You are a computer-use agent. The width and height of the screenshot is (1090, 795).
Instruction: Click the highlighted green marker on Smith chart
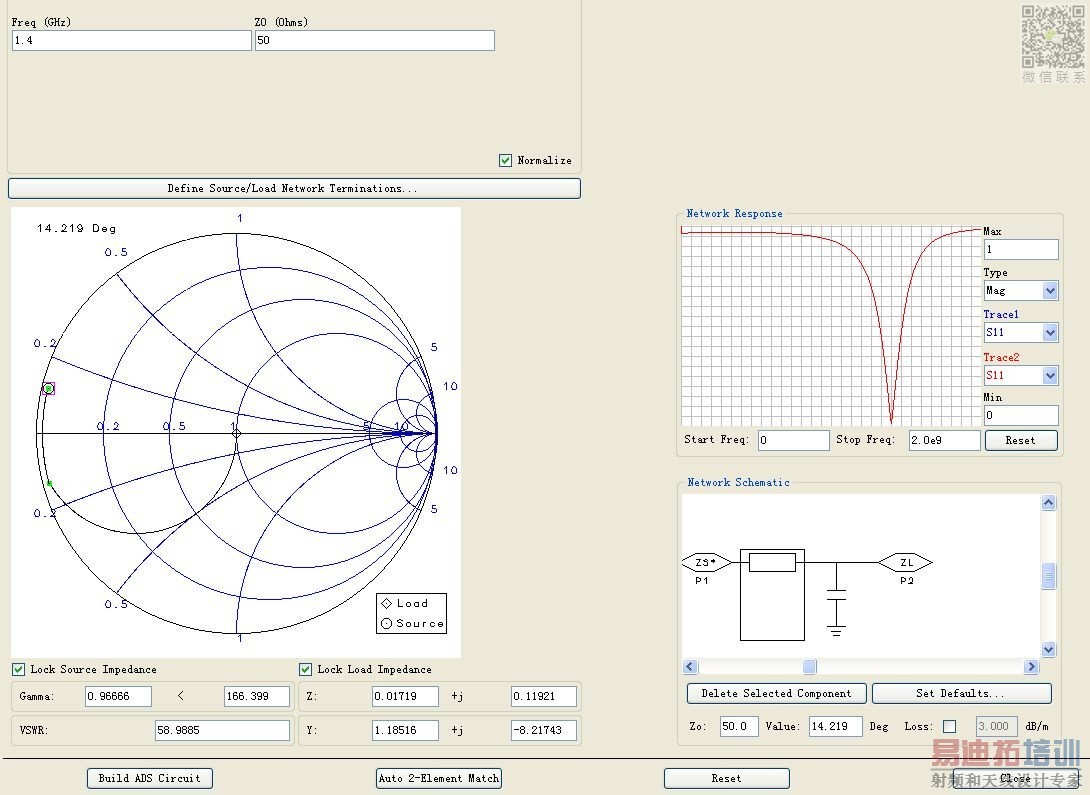[x=48, y=388]
